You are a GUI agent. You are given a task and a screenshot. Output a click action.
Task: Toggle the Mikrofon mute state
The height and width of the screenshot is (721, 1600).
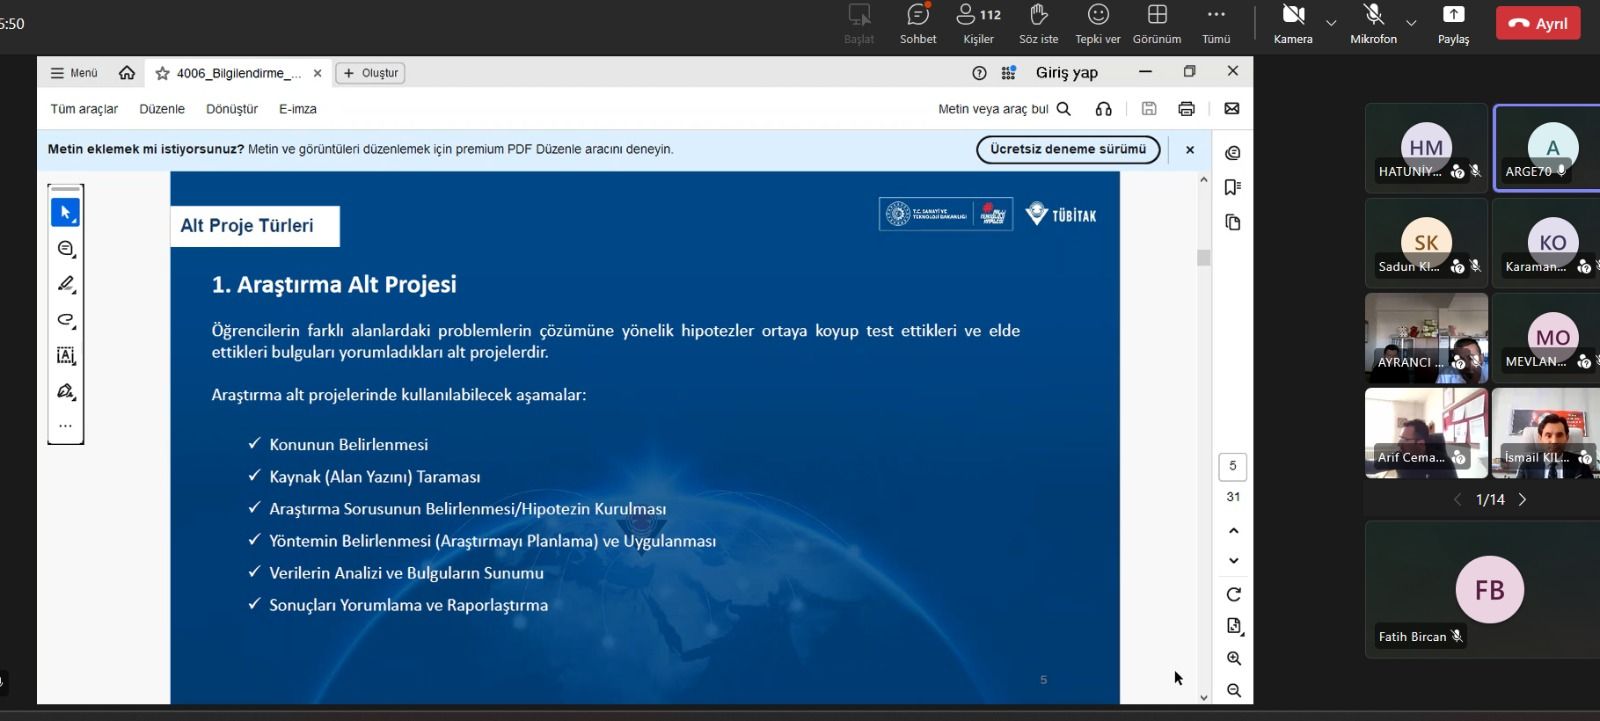[1373, 24]
